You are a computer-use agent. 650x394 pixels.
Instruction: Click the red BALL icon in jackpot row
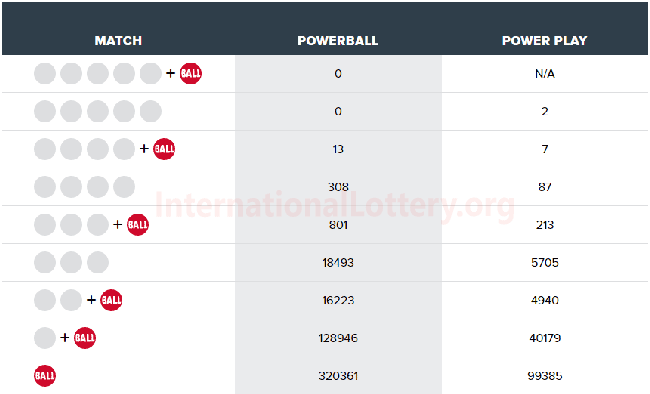coord(191,73)
